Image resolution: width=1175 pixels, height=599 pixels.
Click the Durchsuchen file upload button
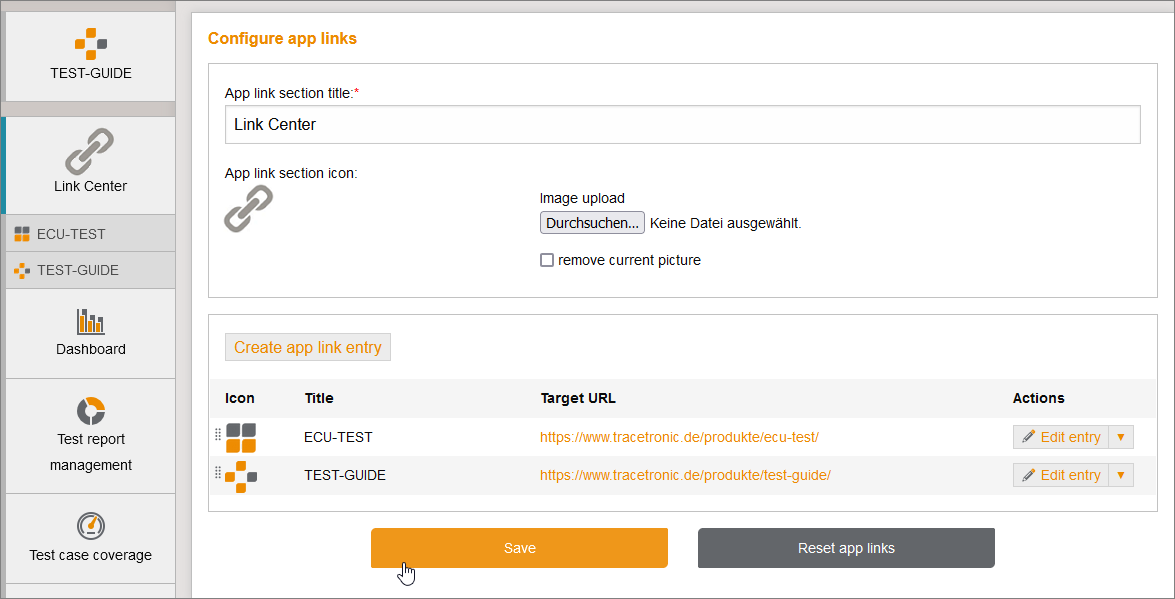[592, 223]
